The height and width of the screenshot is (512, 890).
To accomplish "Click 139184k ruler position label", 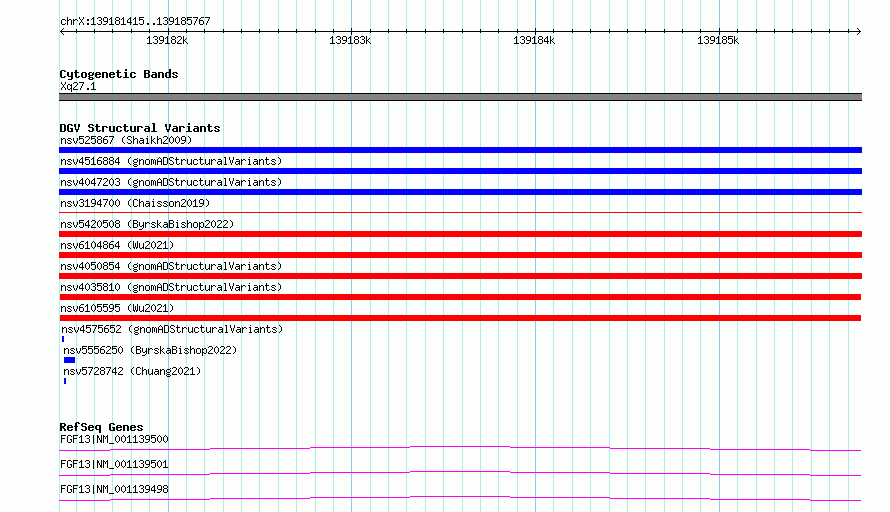I will 534,40.
